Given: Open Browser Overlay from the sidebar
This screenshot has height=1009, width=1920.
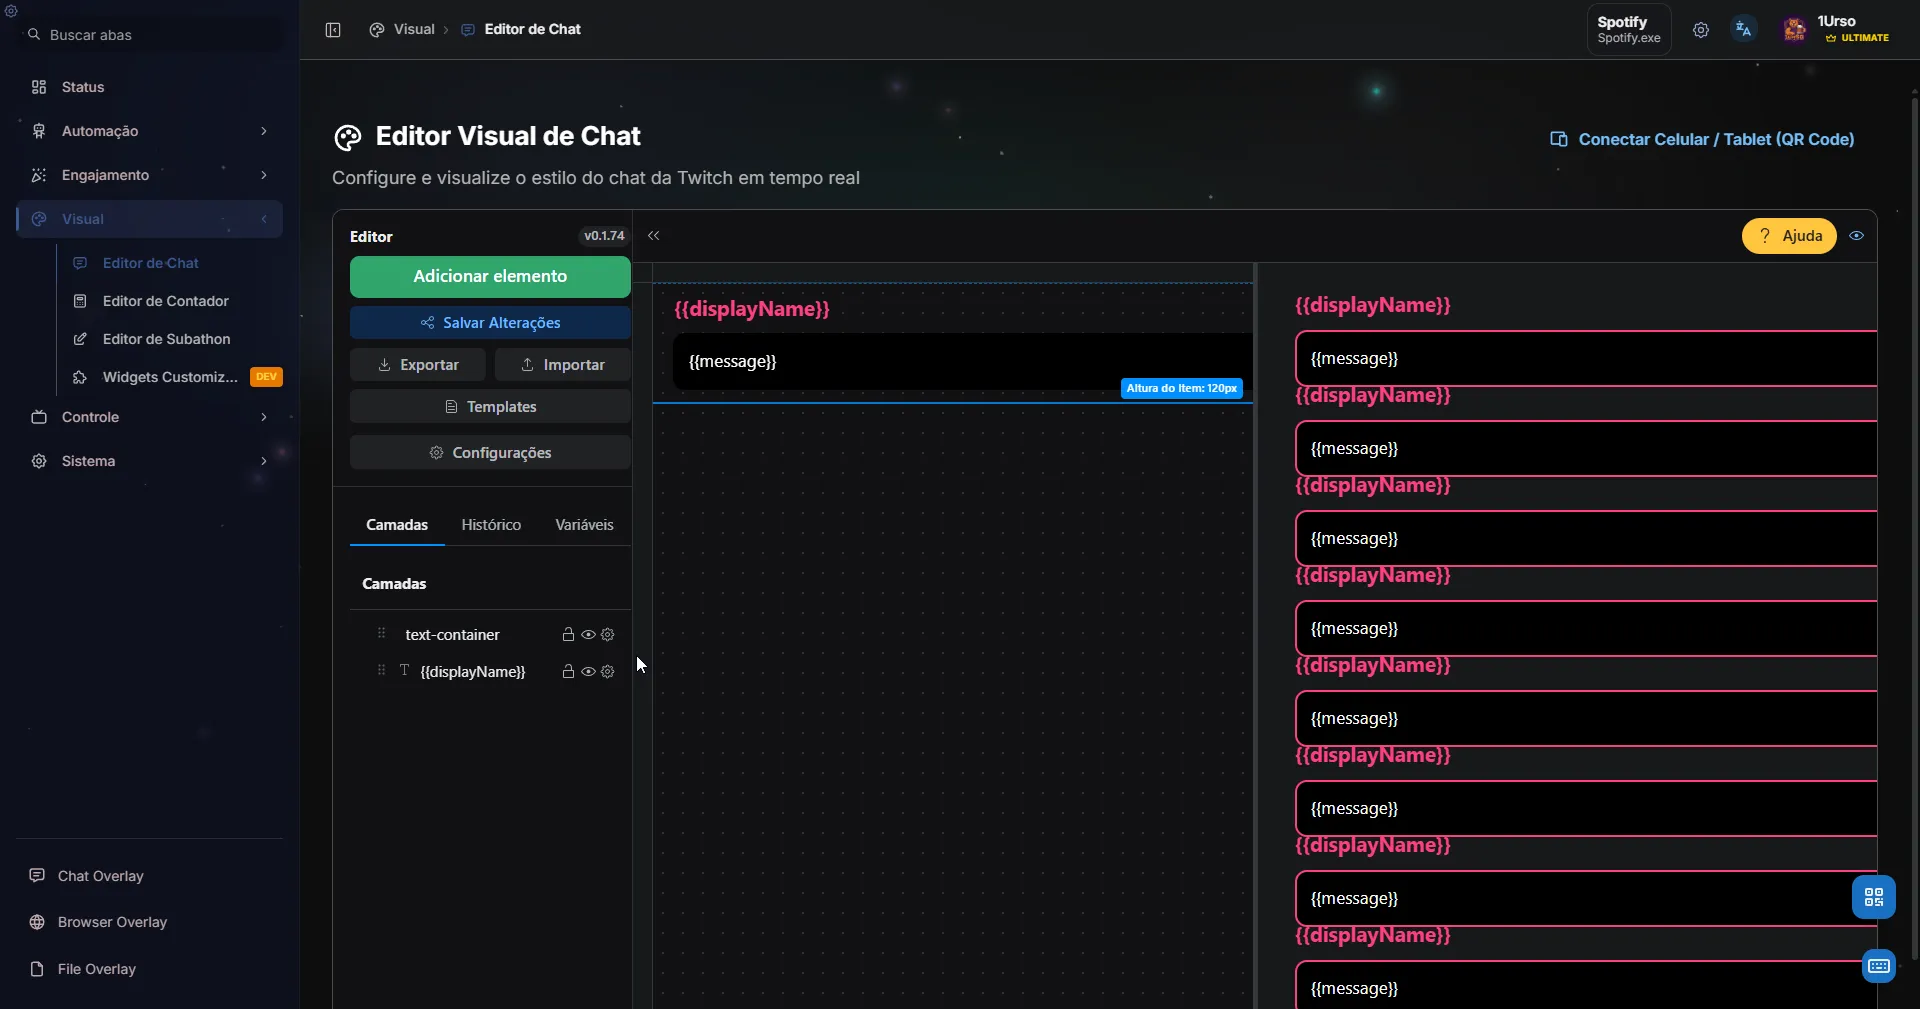Looking at the screenshot, I should (x=113, y=922).
